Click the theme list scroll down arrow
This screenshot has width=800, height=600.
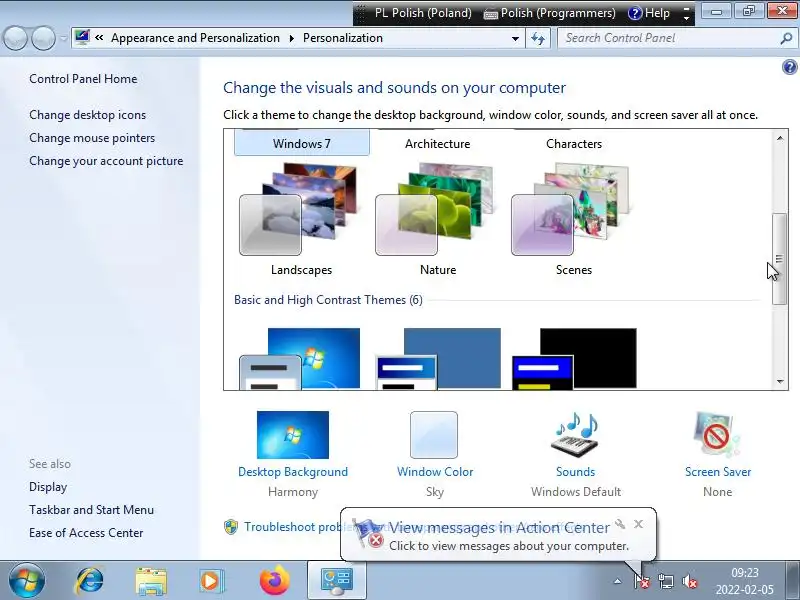pos(780,382)
